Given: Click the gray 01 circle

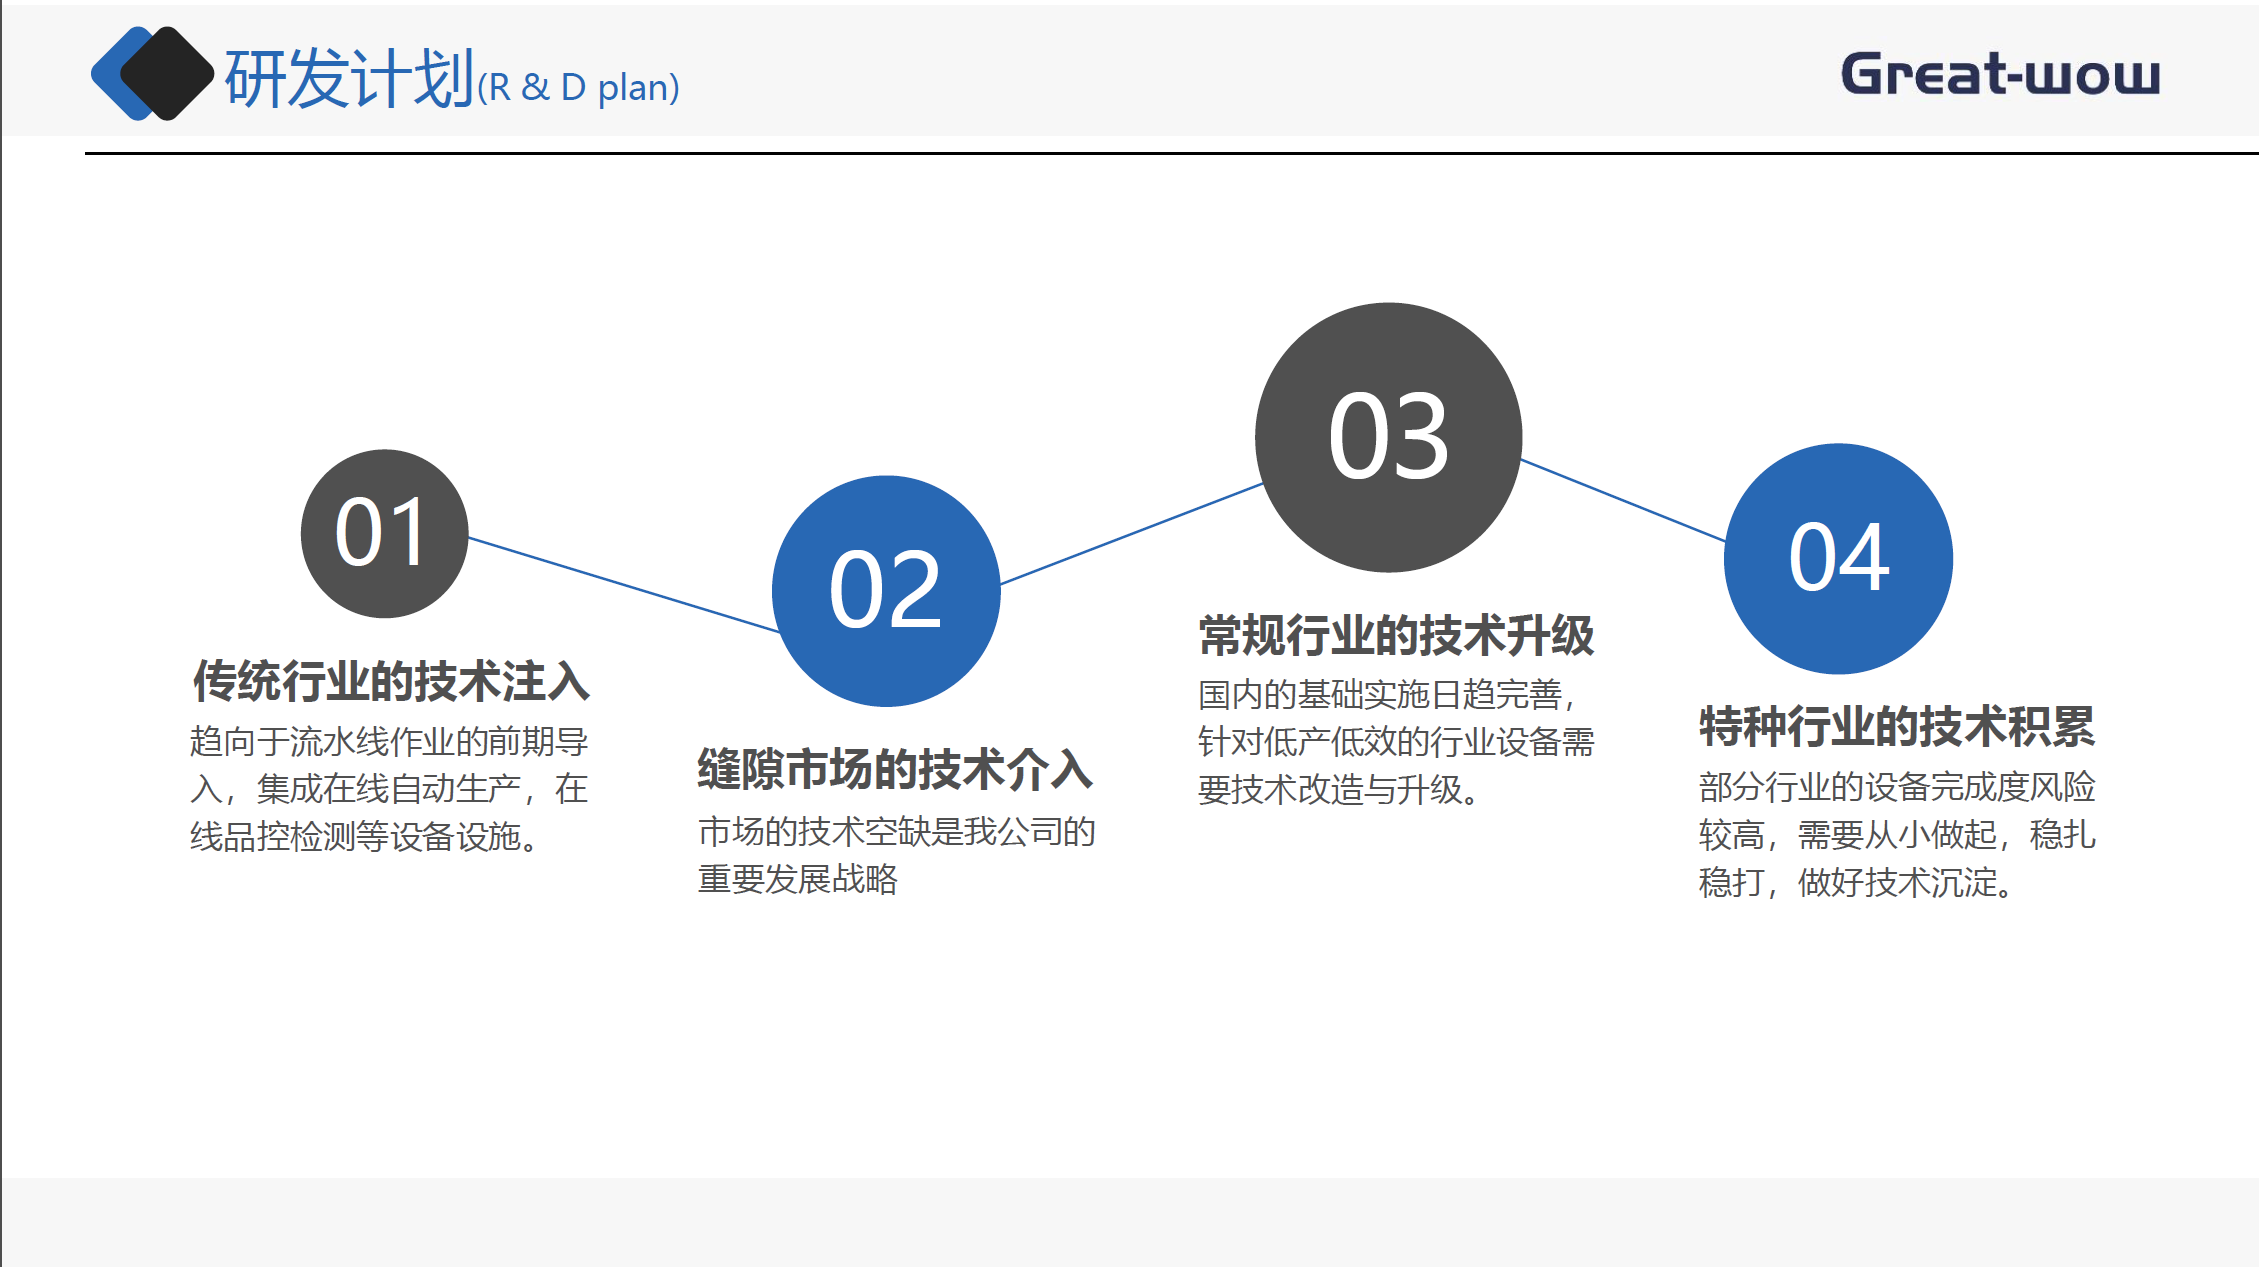Looking at the screenshot, I should 384,533.
